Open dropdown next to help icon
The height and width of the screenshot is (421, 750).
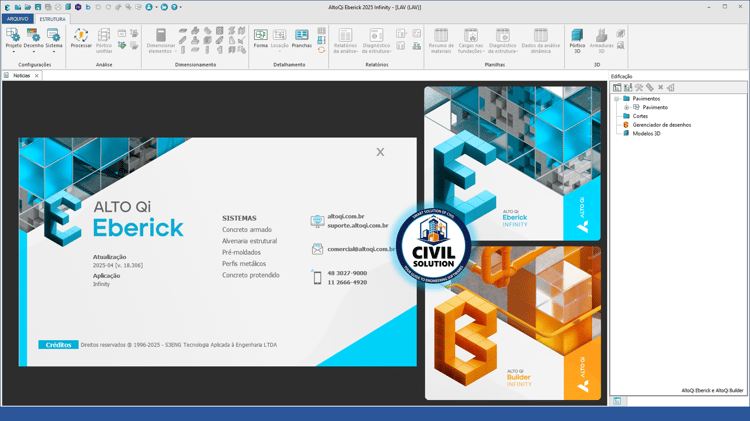180,7
